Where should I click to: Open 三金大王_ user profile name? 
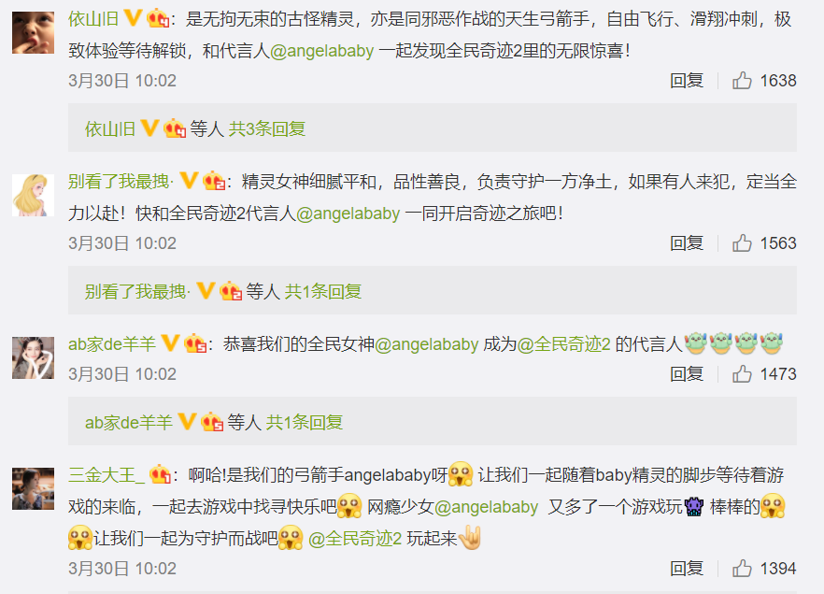(x=106, y=475)
